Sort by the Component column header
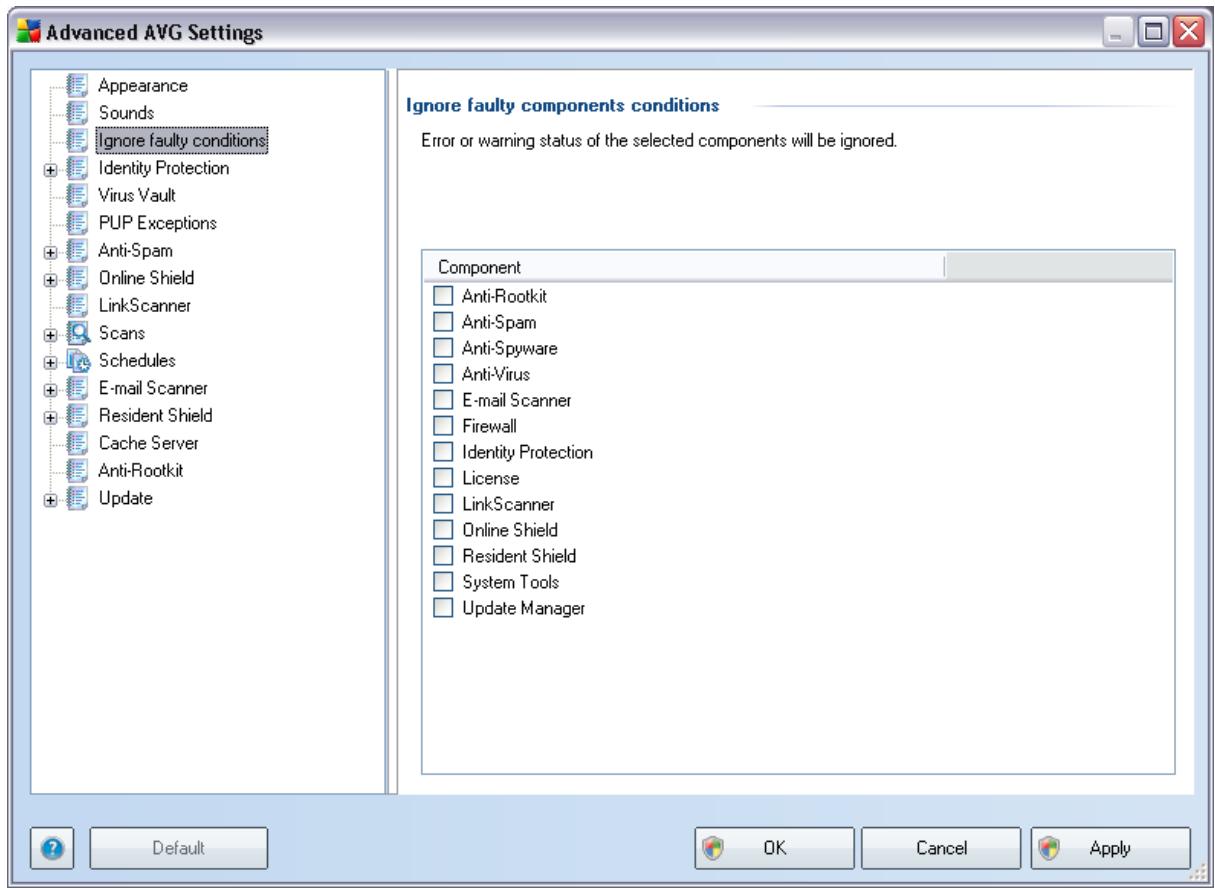This screenshot has height=890, width=1215. point(683,267)
